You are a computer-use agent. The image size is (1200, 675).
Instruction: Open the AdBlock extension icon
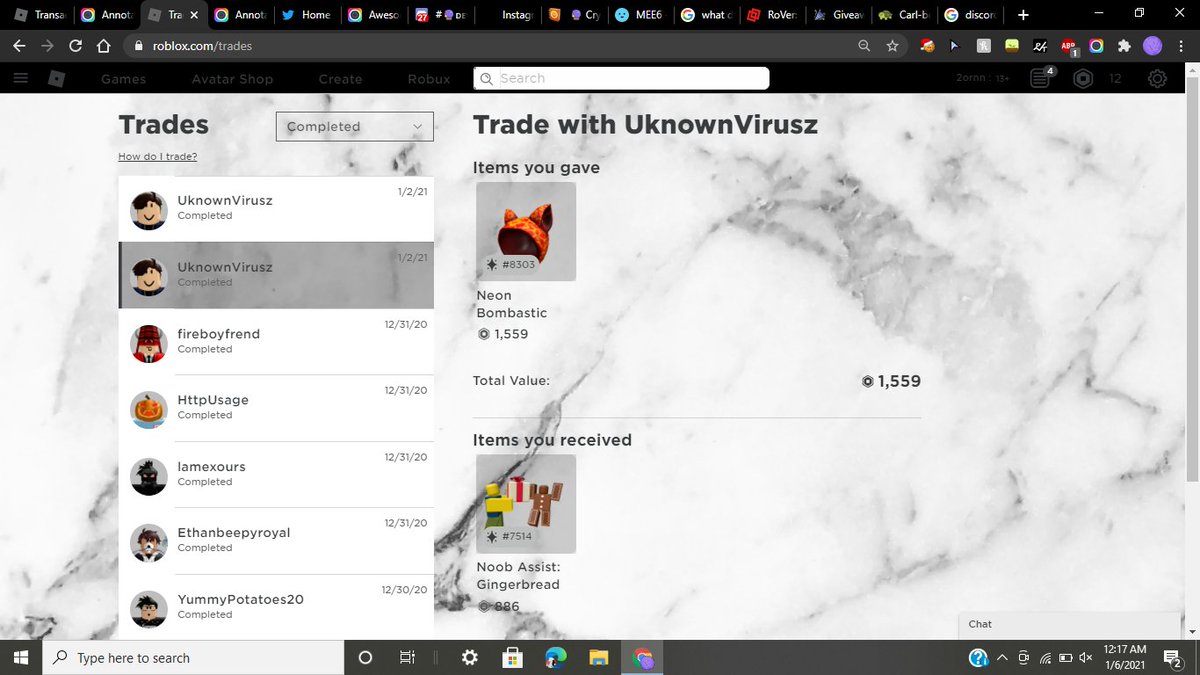(x=1068, y=46)
